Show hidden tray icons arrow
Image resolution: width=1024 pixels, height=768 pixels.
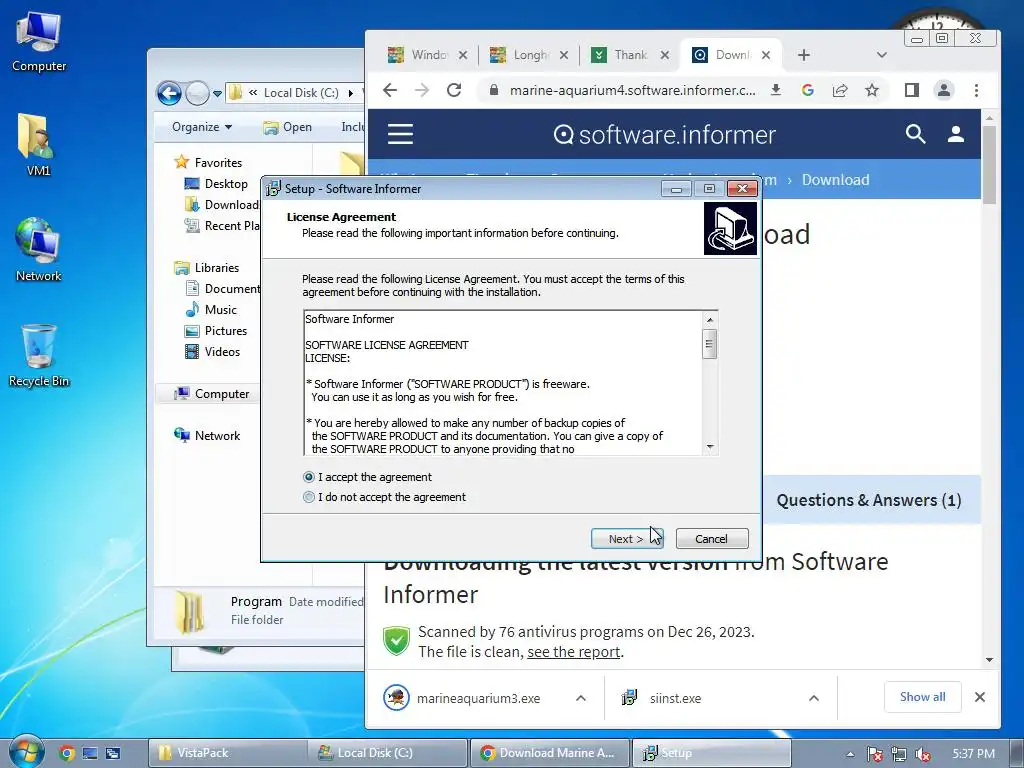tap(850, 754)
